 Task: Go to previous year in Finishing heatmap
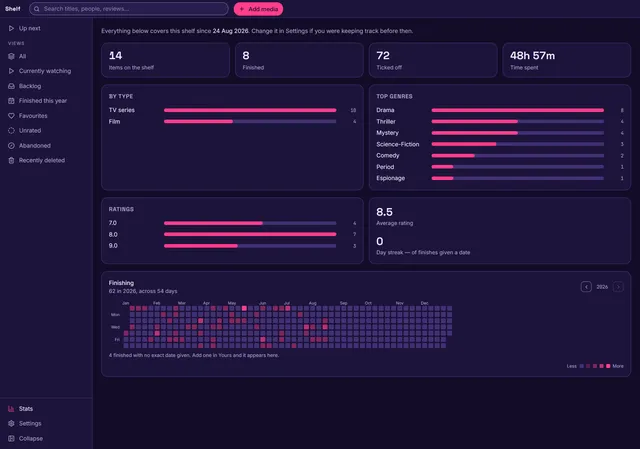point(586,287)
